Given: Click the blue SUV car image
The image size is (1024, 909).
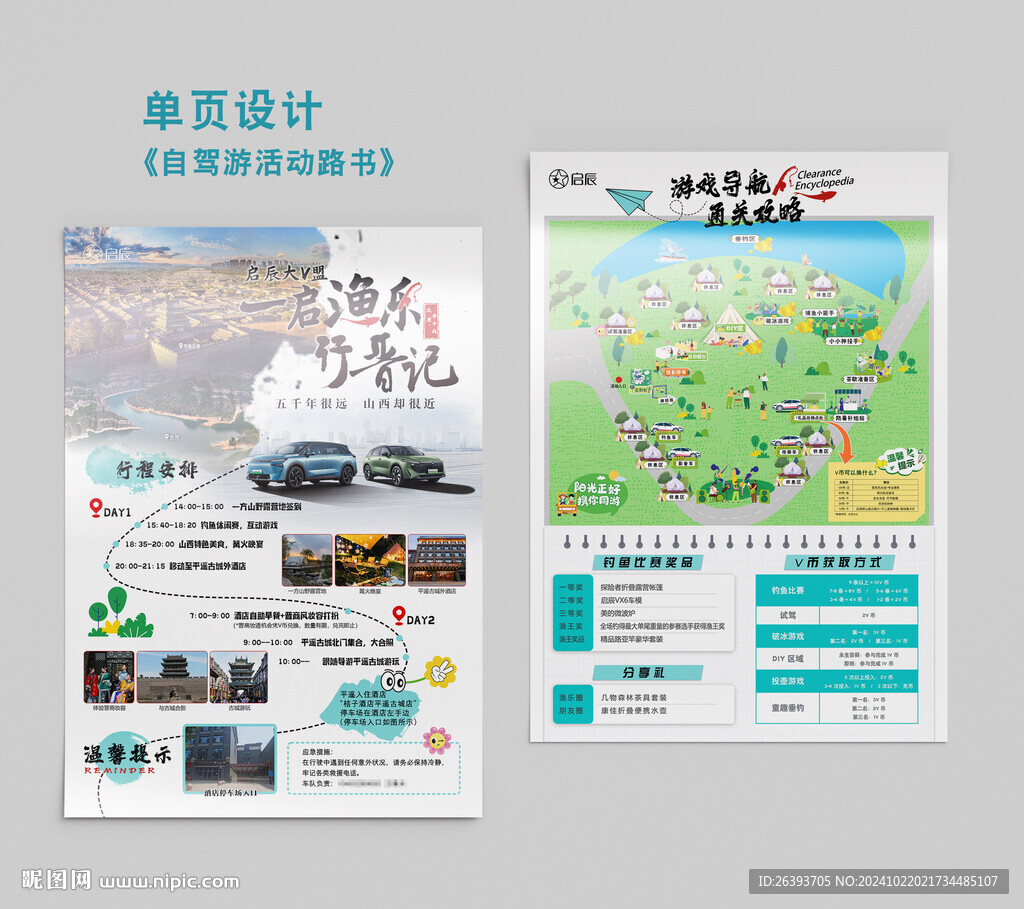Looking at the screenshot, I should (302, 465).
